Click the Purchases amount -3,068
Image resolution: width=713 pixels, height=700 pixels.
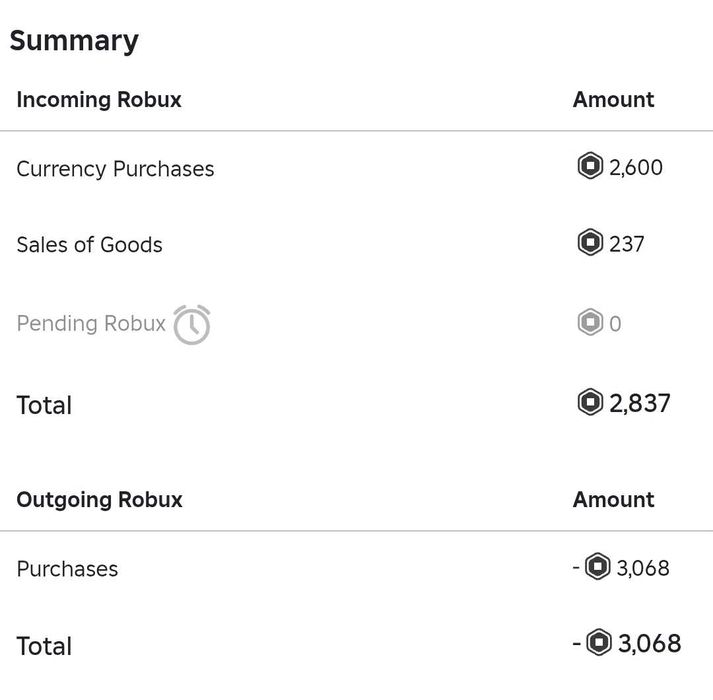coord(642,568)
